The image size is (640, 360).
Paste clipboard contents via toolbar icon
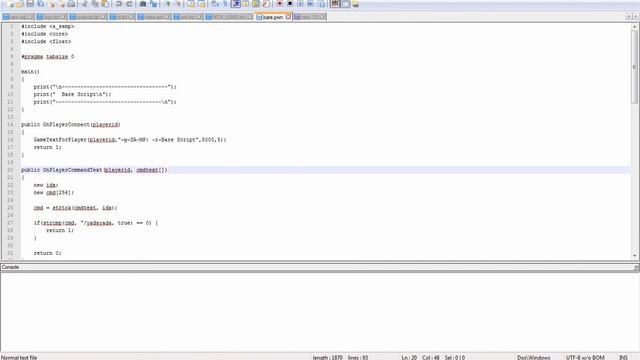[105, 4]
